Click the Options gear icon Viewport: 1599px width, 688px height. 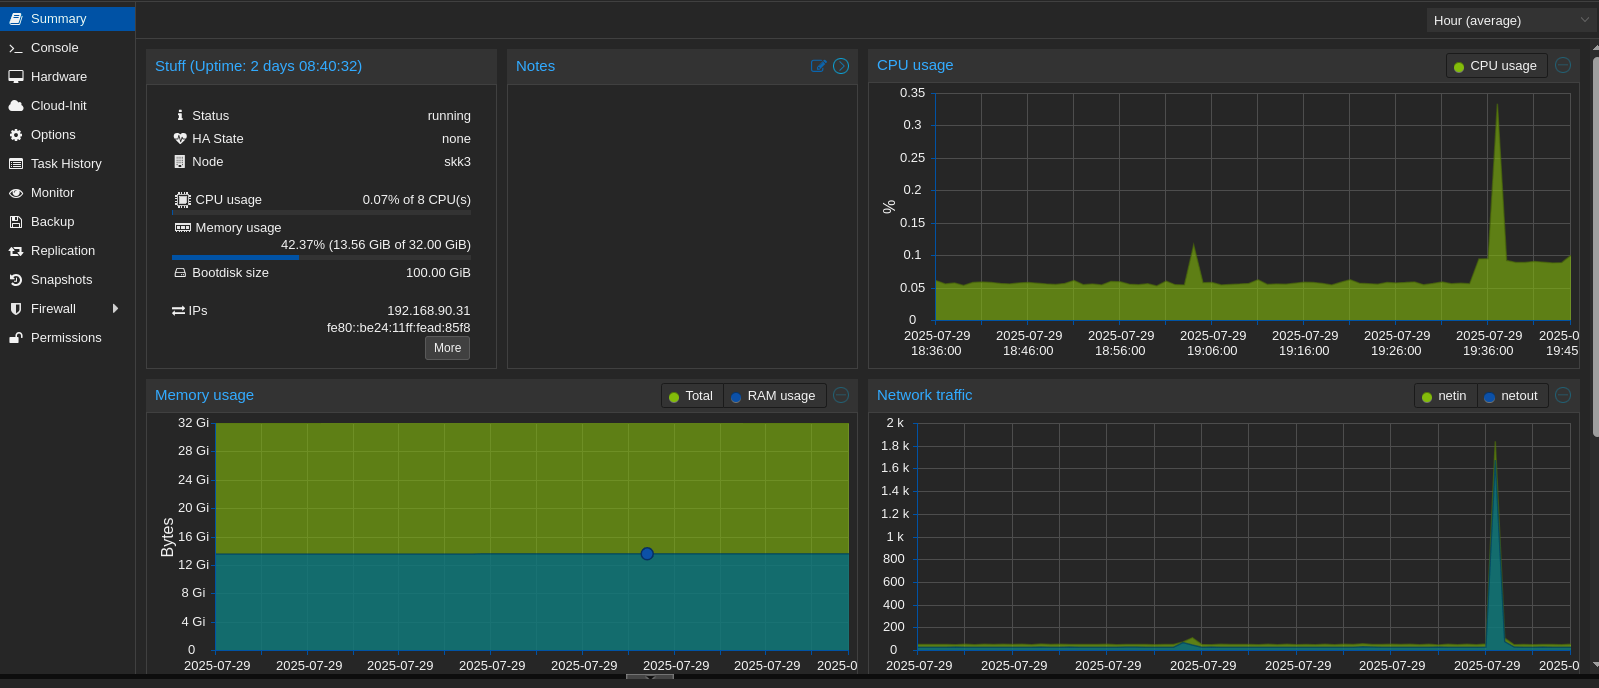point(16,135)
